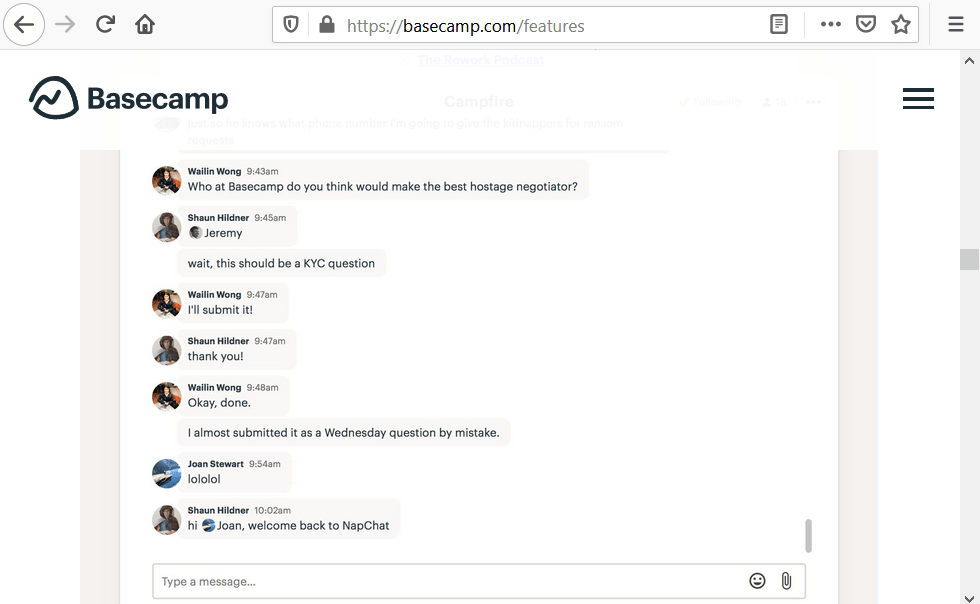Save page to Pocket
The width and height of the screenshot is (980, 604).
(866, 25)
